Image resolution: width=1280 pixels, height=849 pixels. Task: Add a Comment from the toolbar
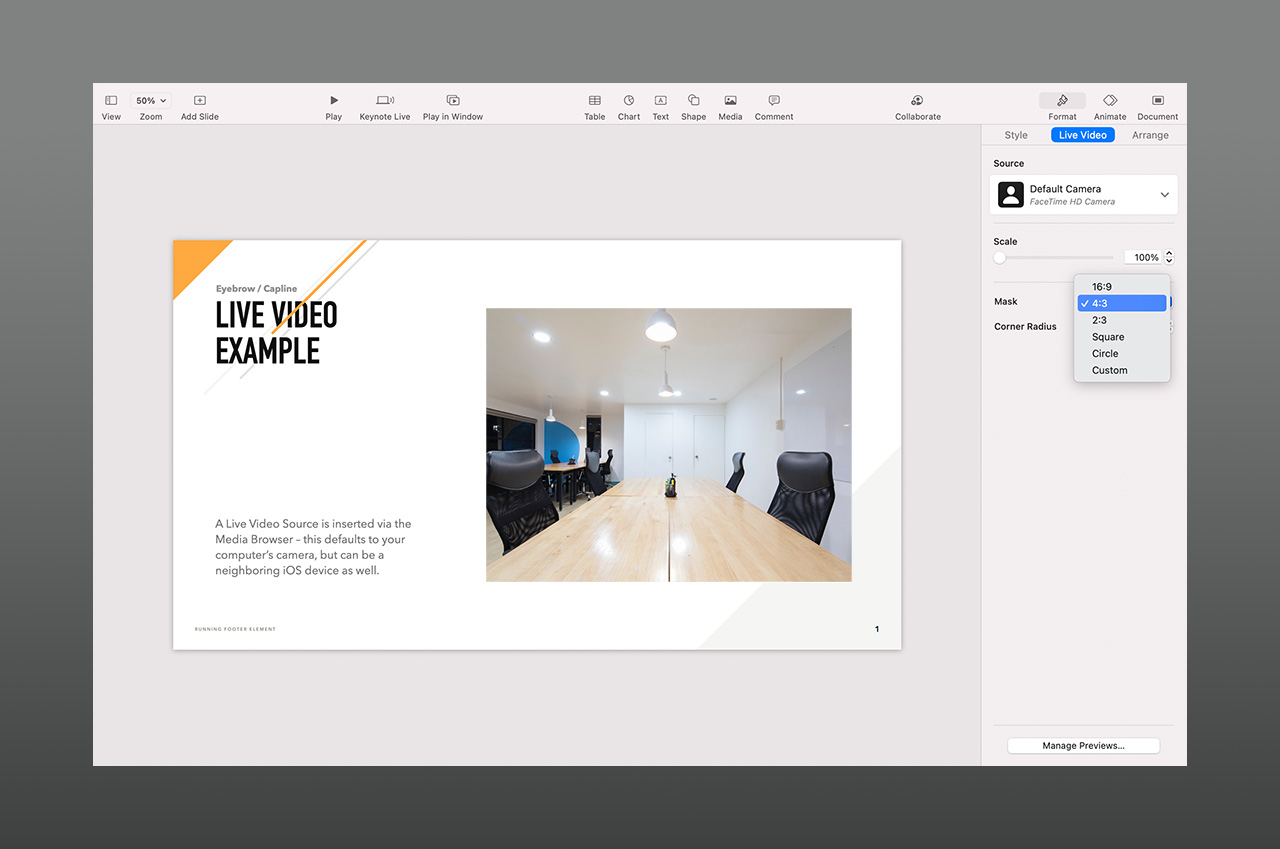774,101
